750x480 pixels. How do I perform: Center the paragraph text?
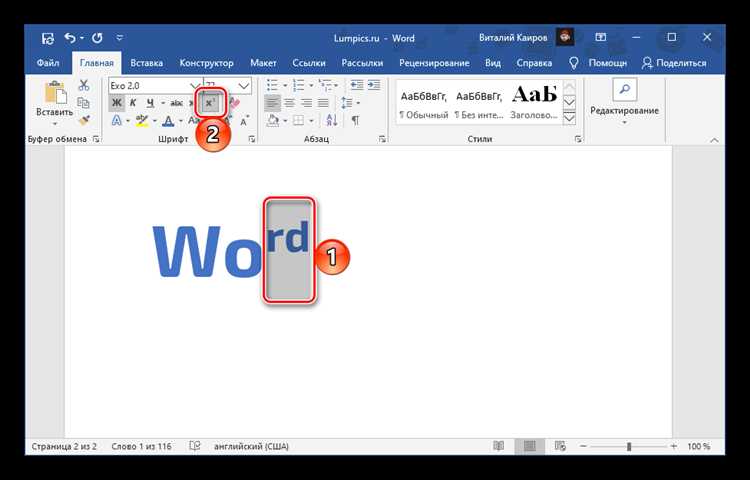[289, 103]
